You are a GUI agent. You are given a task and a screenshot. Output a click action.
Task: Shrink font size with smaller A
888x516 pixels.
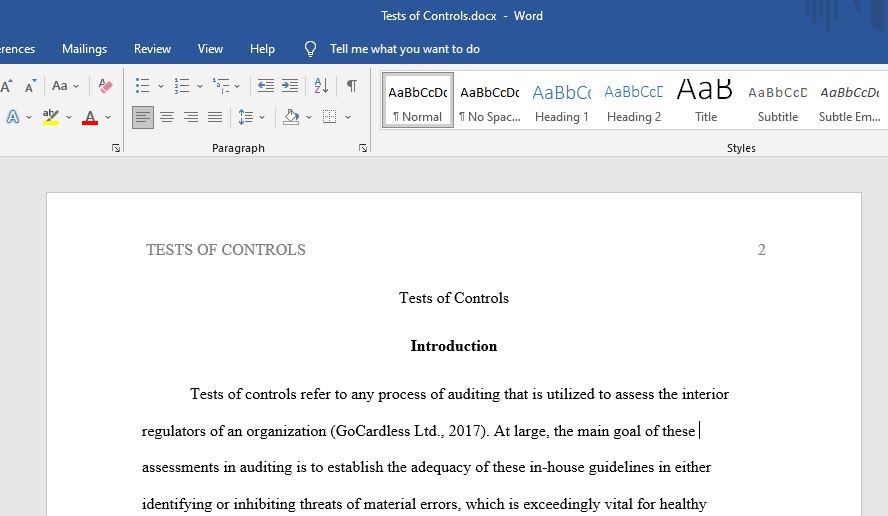(x=31, y=86)
